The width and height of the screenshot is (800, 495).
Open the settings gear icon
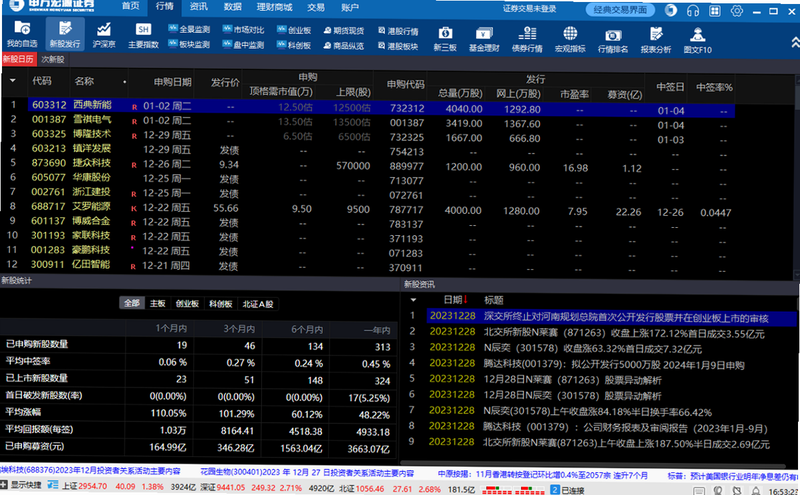736,10
